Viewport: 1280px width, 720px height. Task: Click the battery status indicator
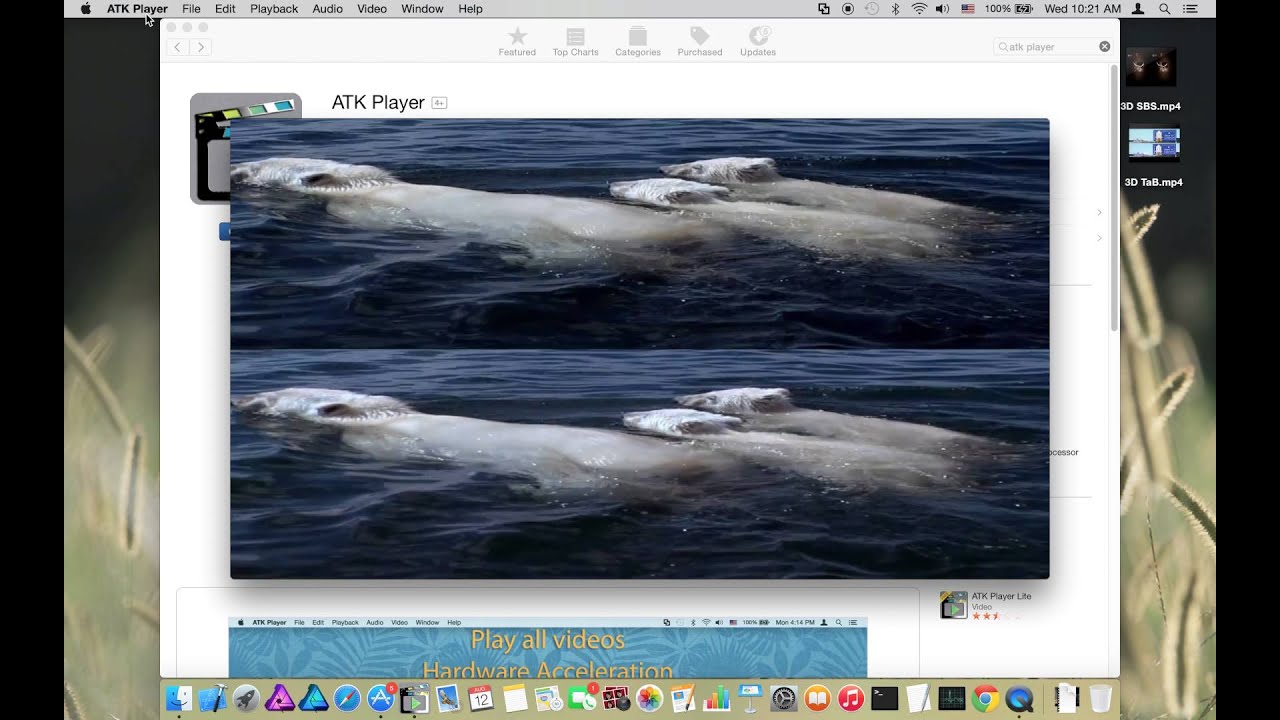(x=1009, y=9)
